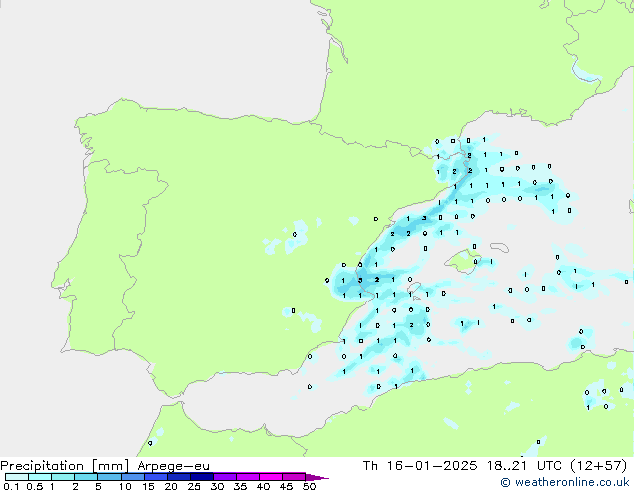Click the 25–30 mm dark navy swatch
Image resolution: width=634 pixels, height=490 pixels.
pos(201,477)
